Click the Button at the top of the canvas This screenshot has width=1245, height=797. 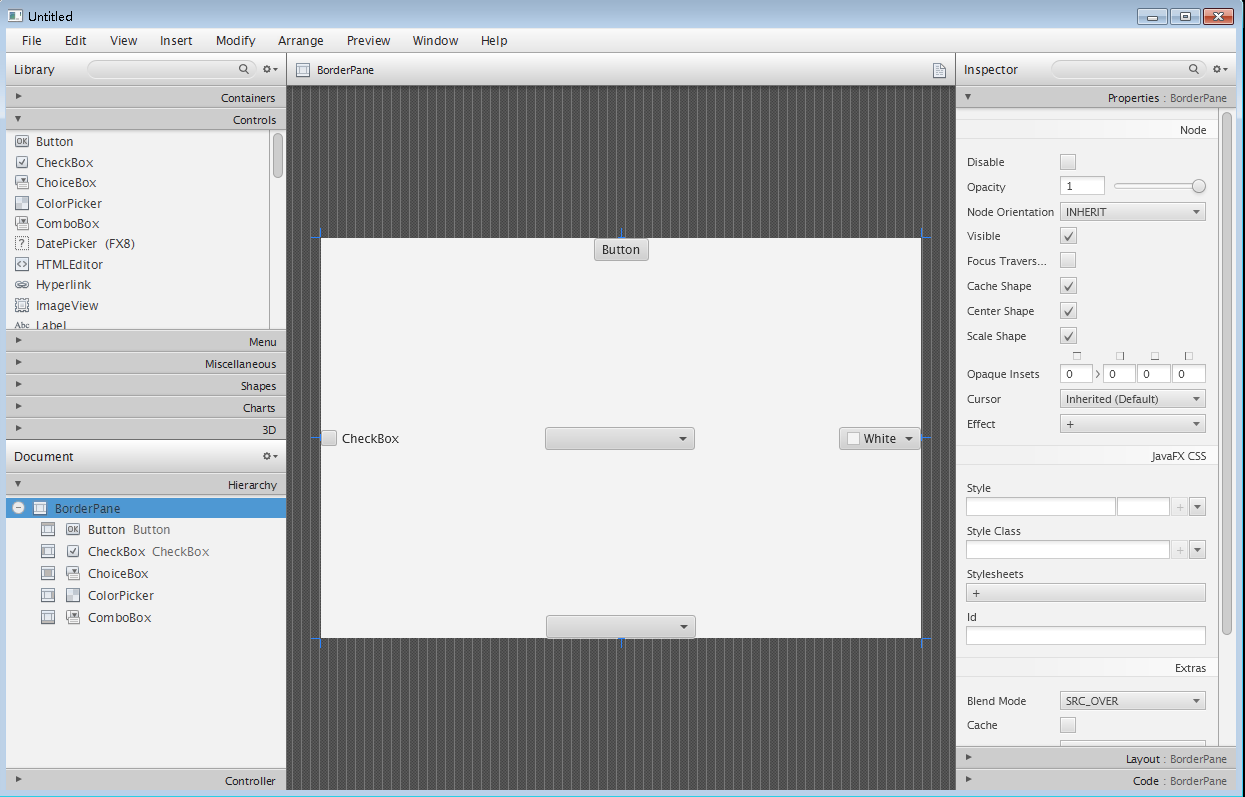621,250
